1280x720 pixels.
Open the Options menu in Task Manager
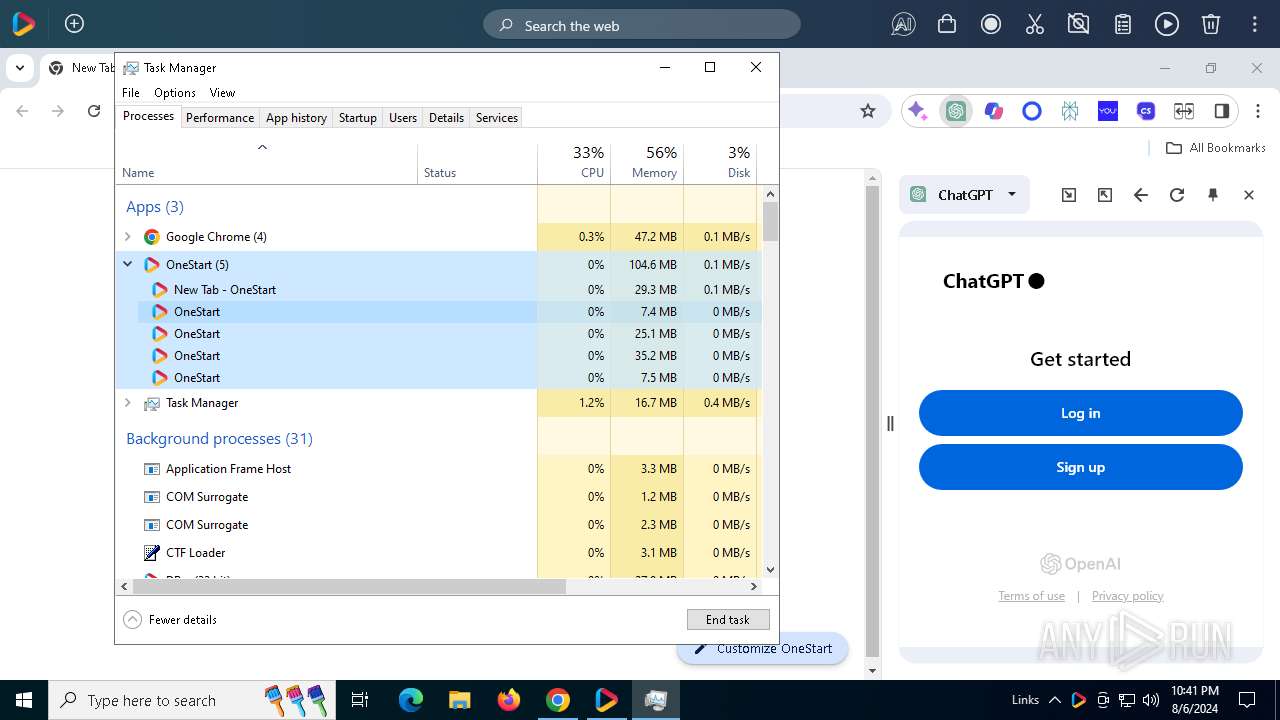pos(175,93)
